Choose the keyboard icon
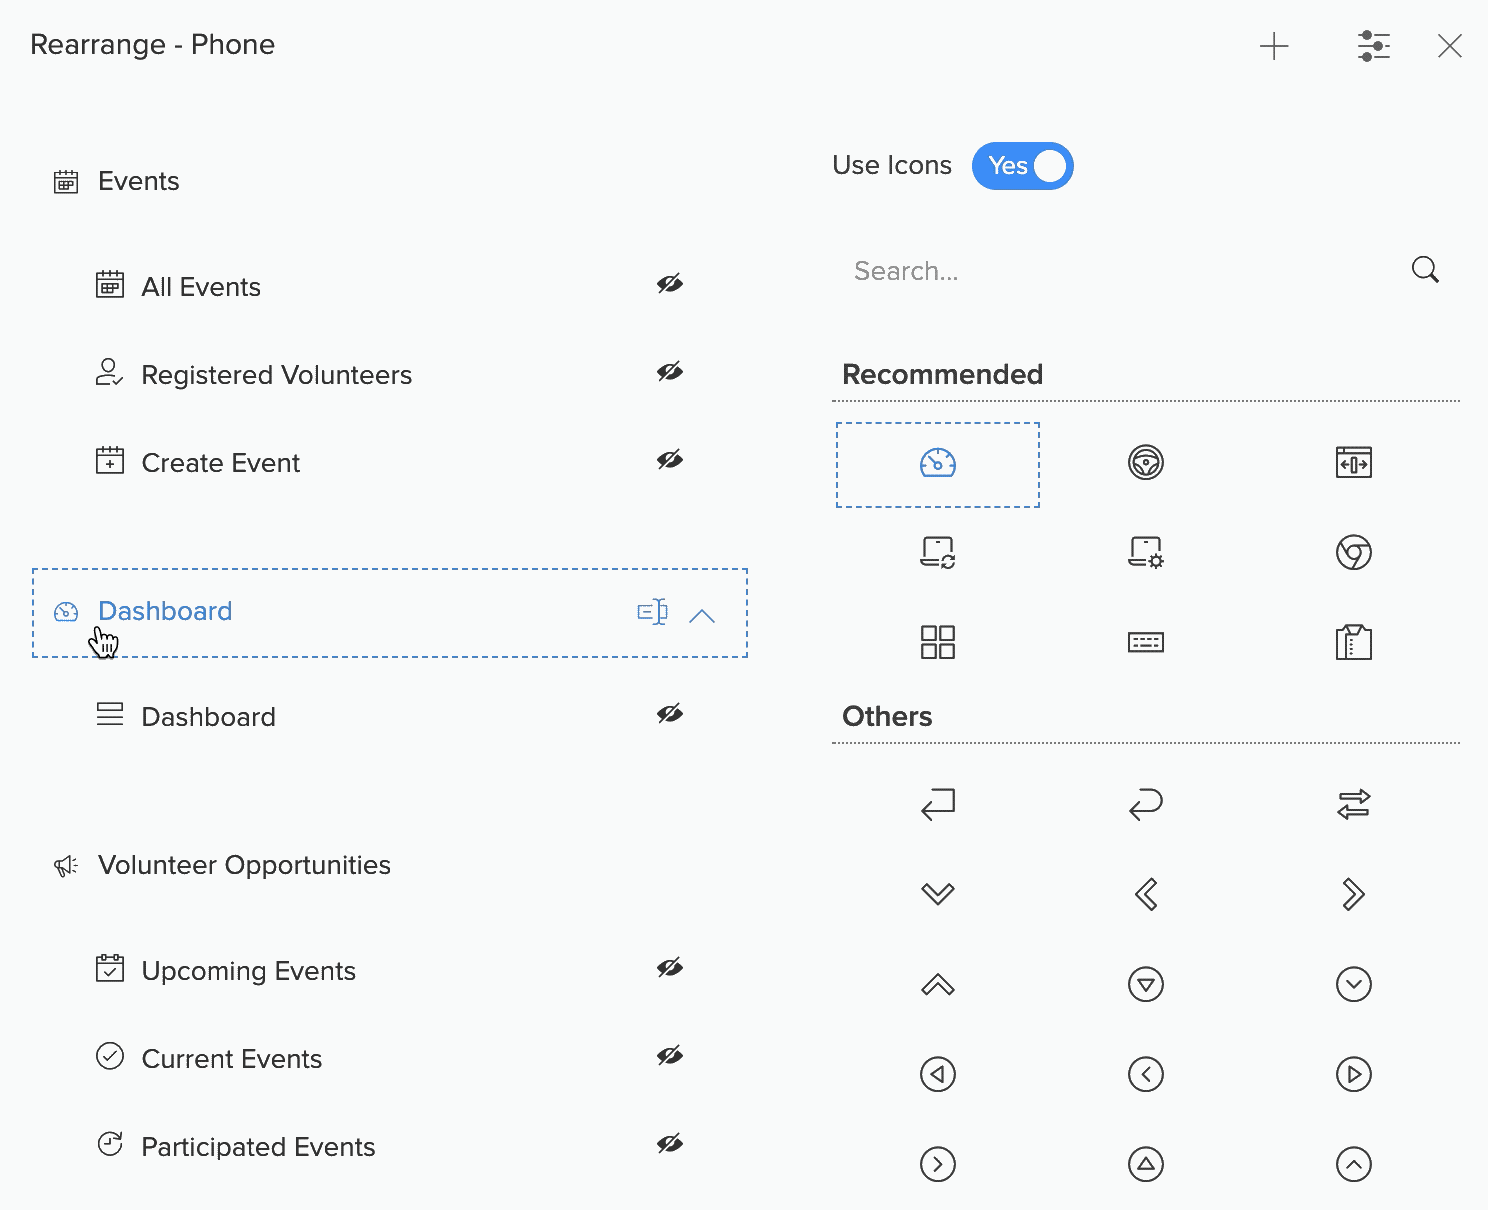 (1145, 642)
